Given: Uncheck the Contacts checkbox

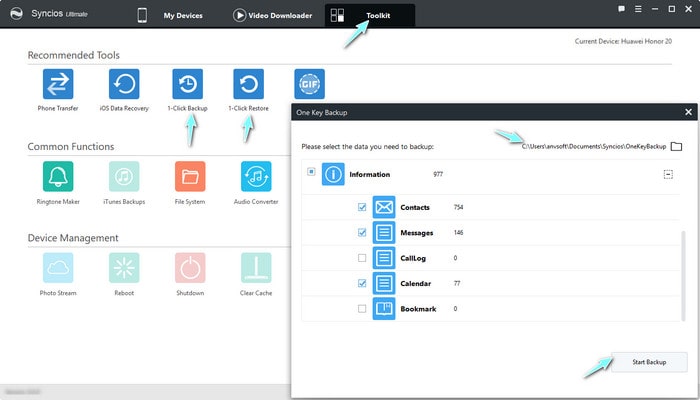Looking at the screenshot, I should point(362,207).
